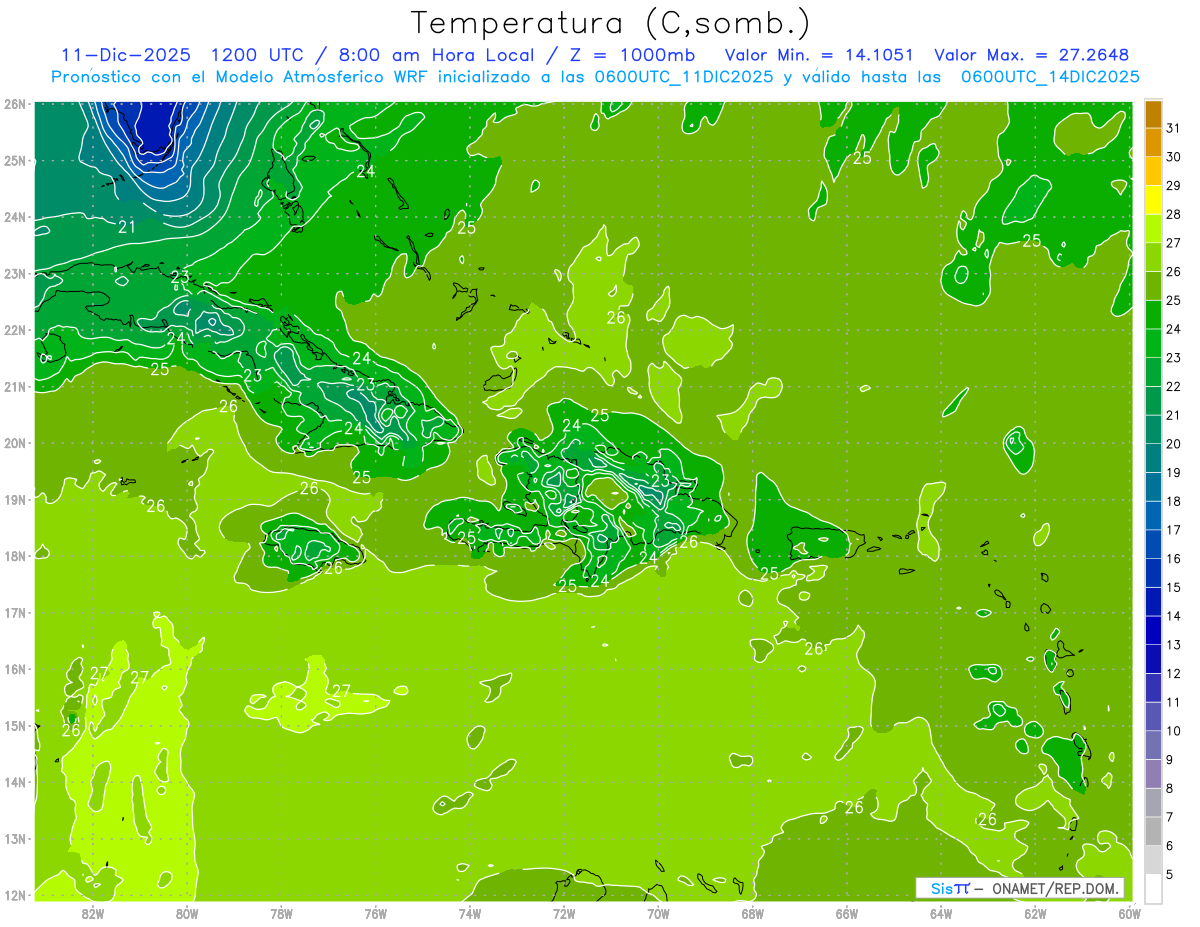Click the "15N" latitude axis label

16,725
